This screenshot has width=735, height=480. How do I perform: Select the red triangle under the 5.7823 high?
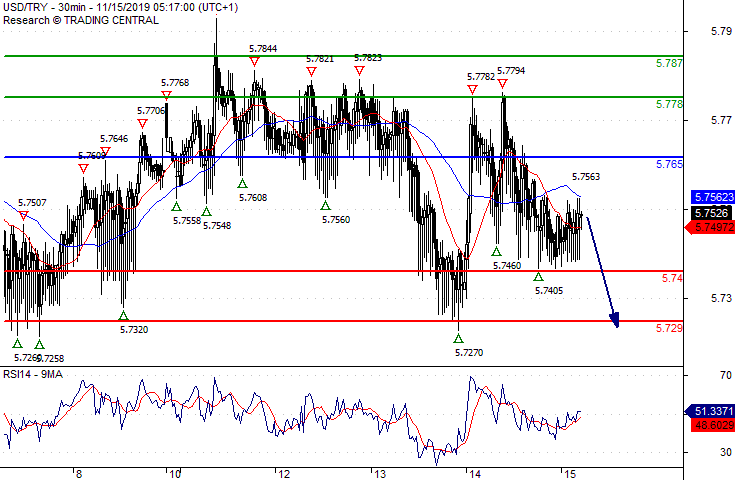(x=359, y=71)
